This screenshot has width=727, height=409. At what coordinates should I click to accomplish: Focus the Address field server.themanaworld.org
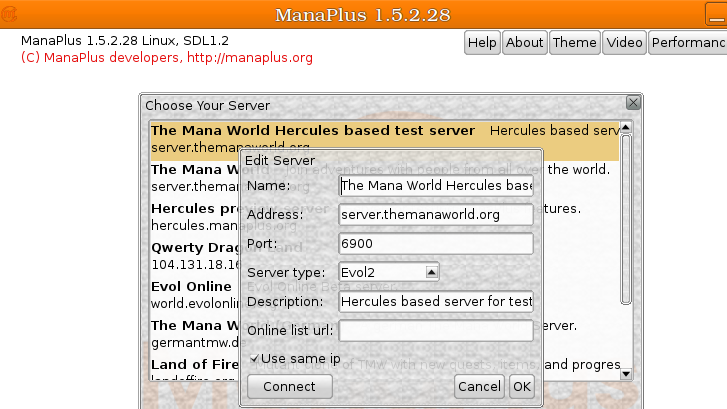(436, 214)
